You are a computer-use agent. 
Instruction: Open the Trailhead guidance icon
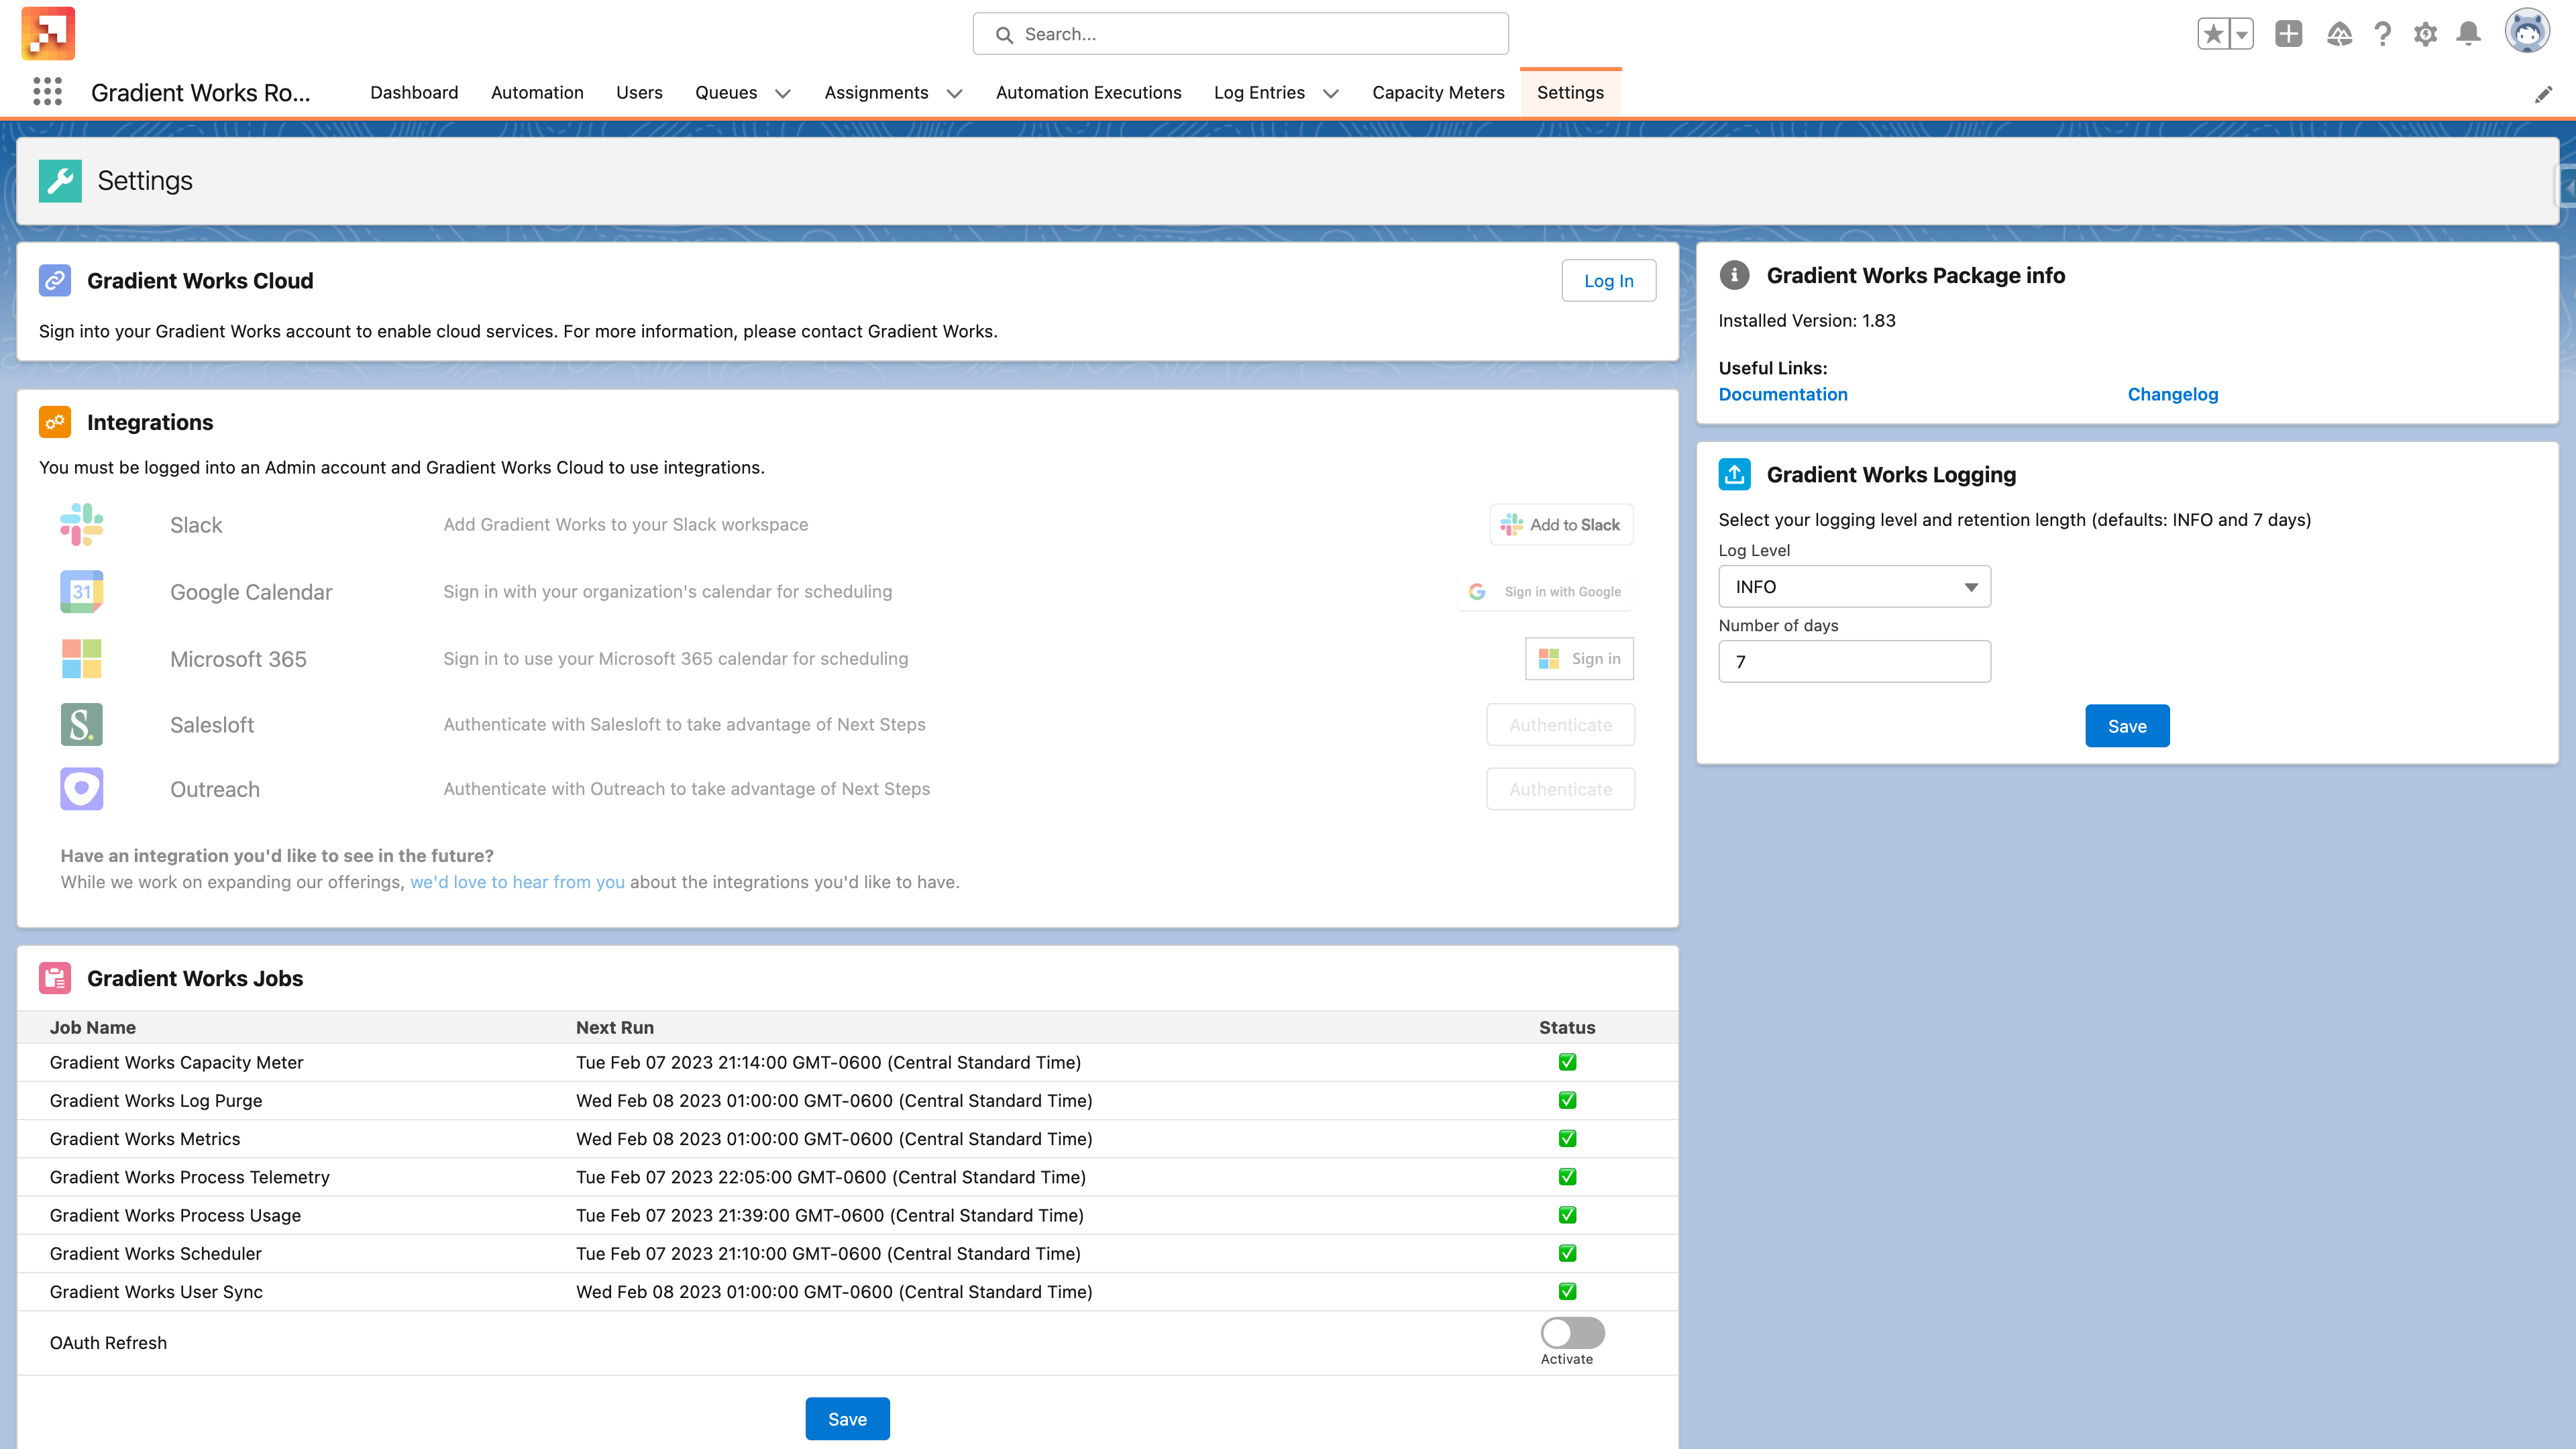[2339, 34]
